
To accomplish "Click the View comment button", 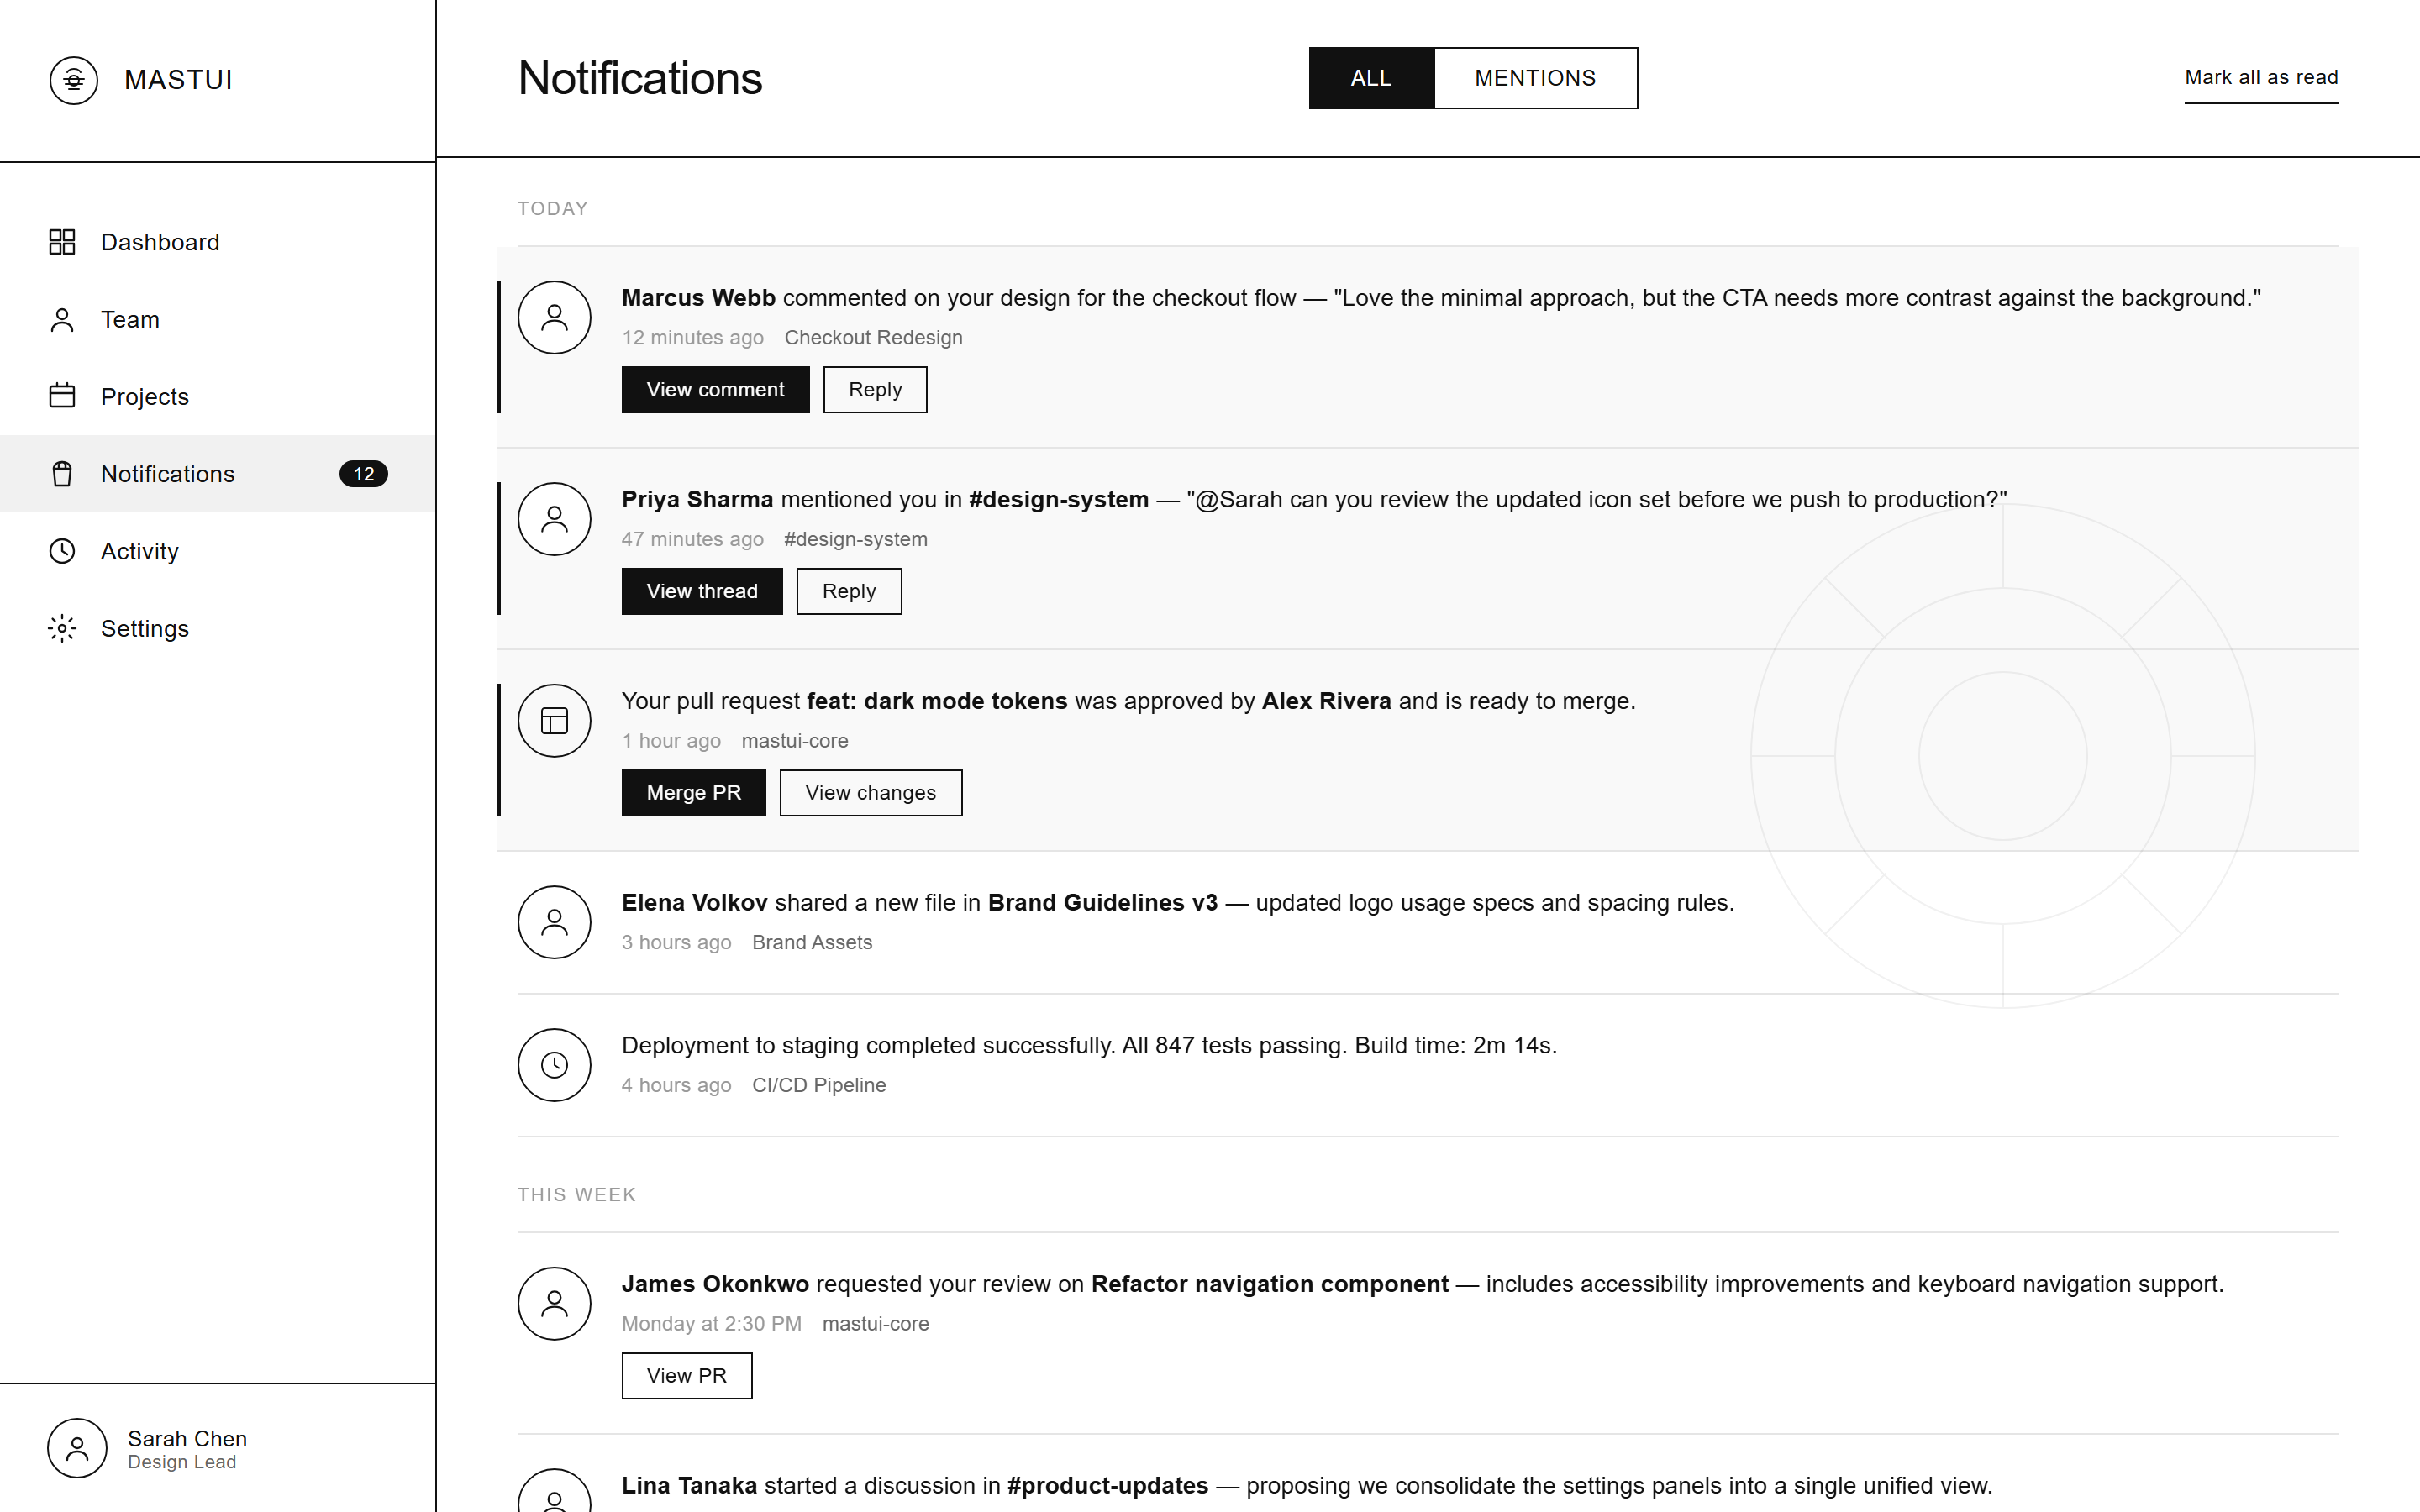I will point(715,390).
